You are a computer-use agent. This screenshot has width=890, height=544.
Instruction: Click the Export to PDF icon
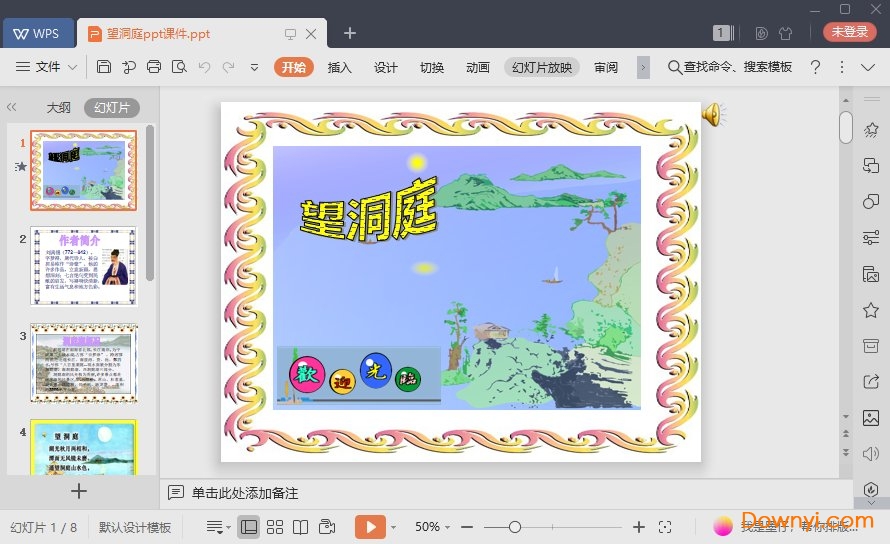coord(129,67)
